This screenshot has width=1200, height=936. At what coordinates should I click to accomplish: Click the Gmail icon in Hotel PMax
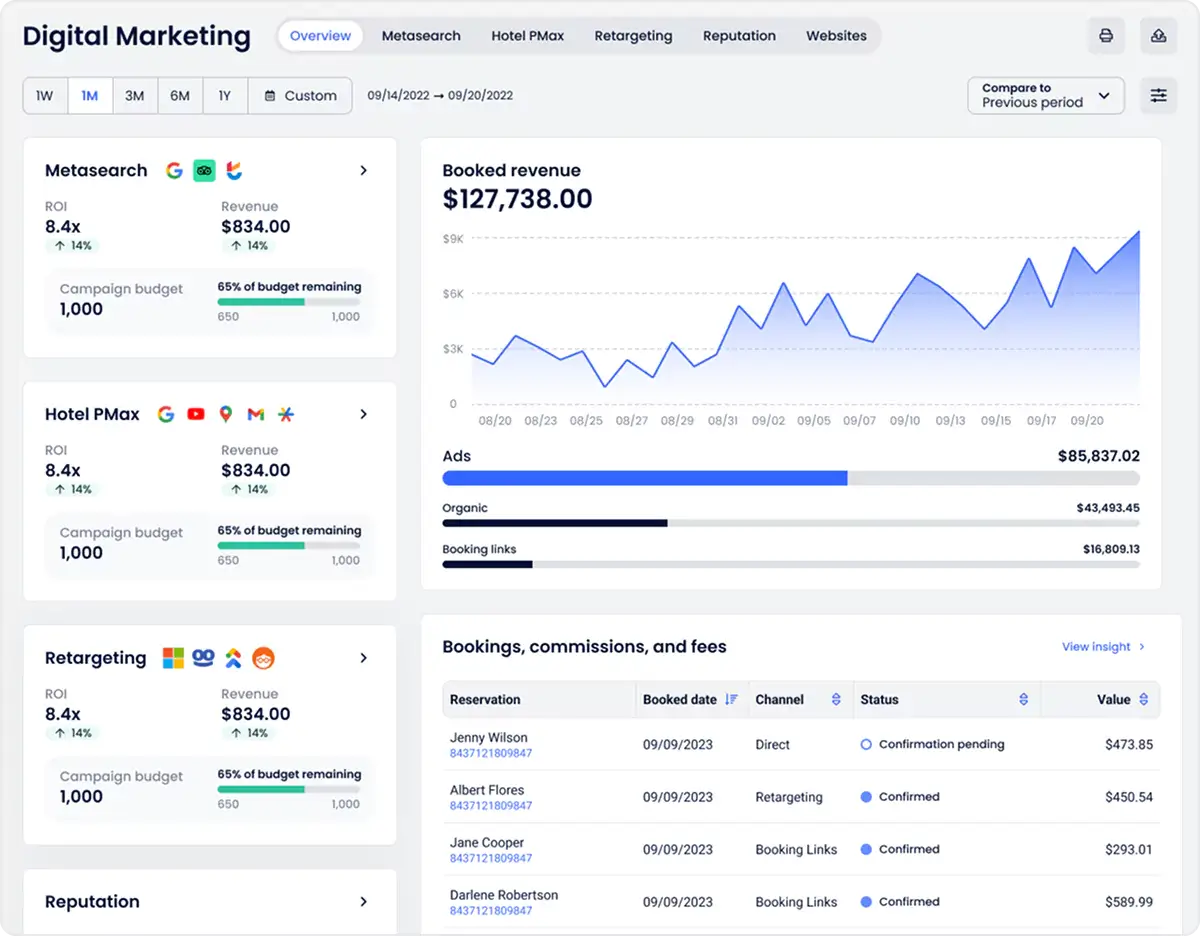click(256, 414)
